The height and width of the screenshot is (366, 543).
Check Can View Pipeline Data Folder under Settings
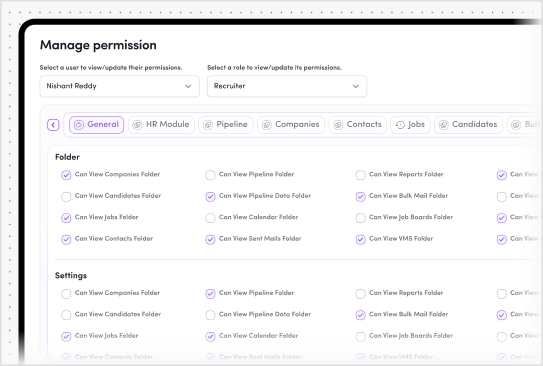click(x=210, y=315)
